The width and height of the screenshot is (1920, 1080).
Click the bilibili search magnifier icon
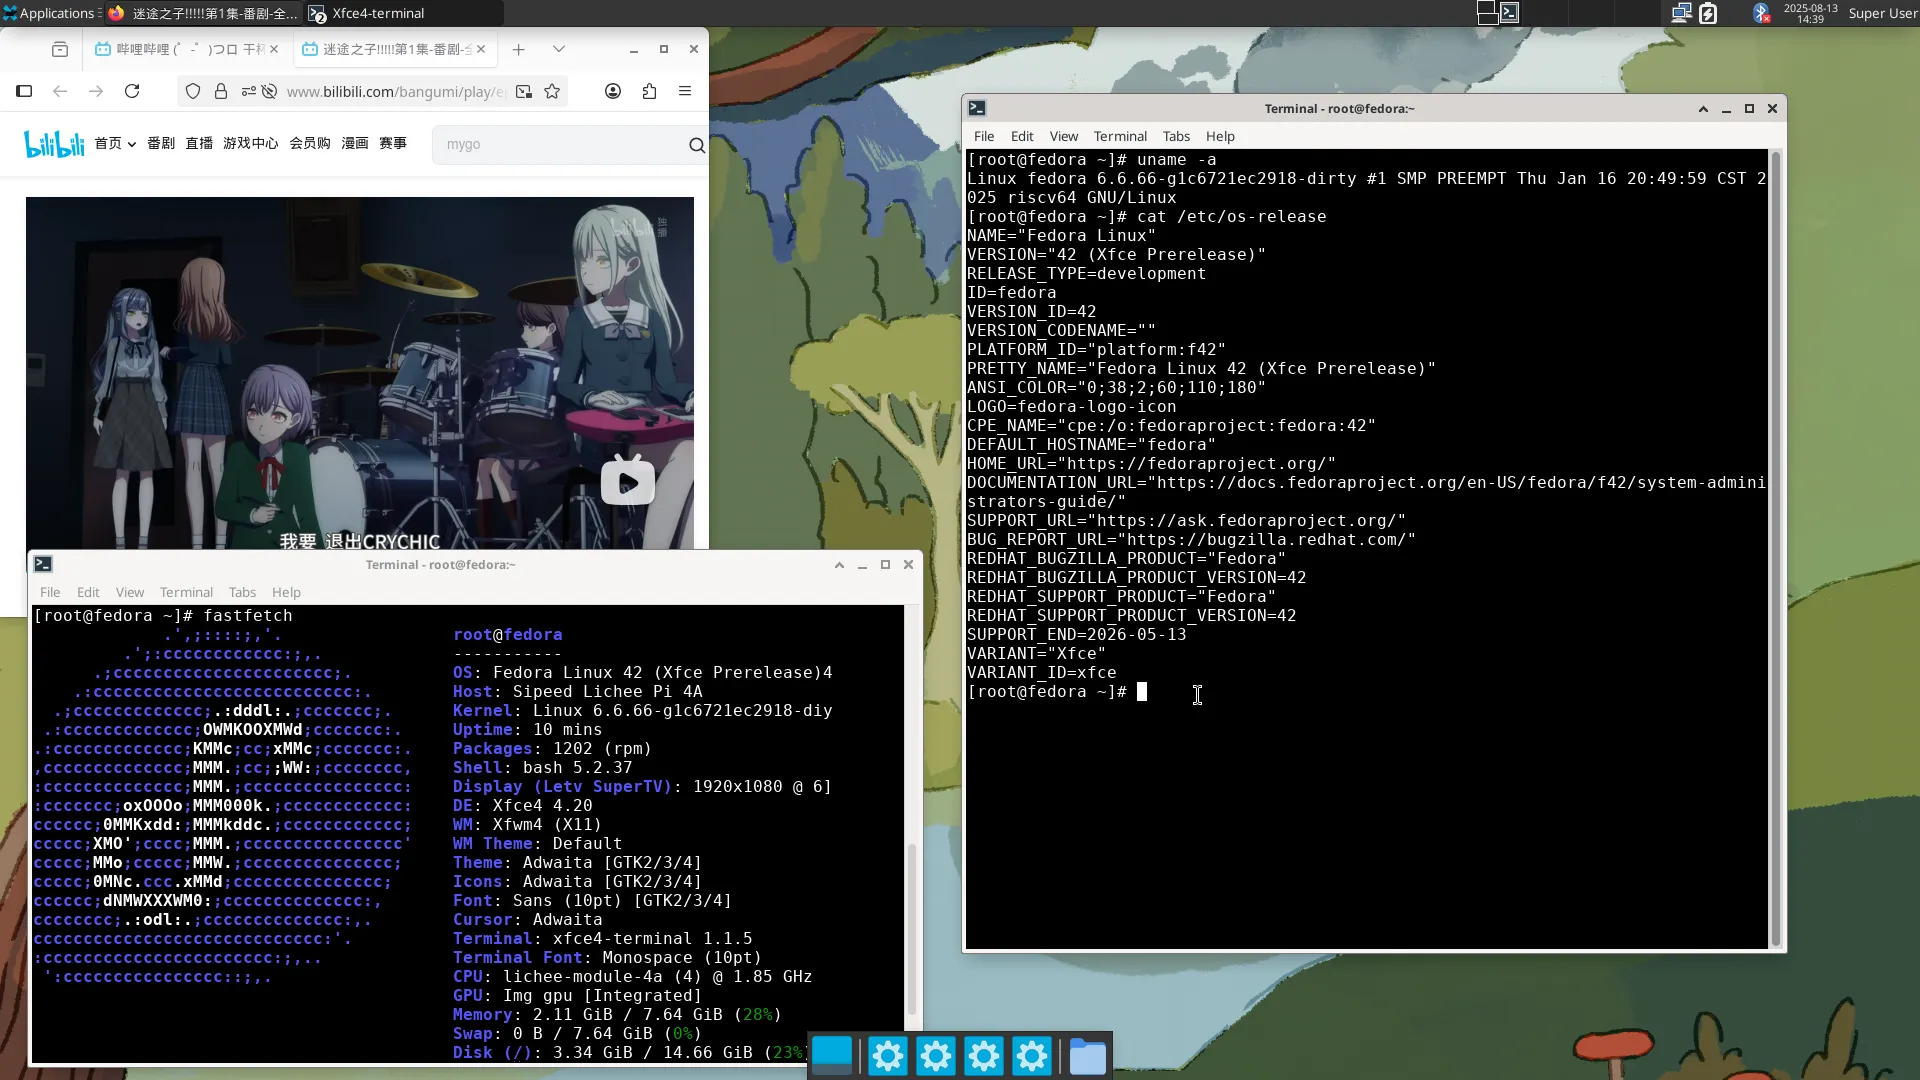(696, 145)
